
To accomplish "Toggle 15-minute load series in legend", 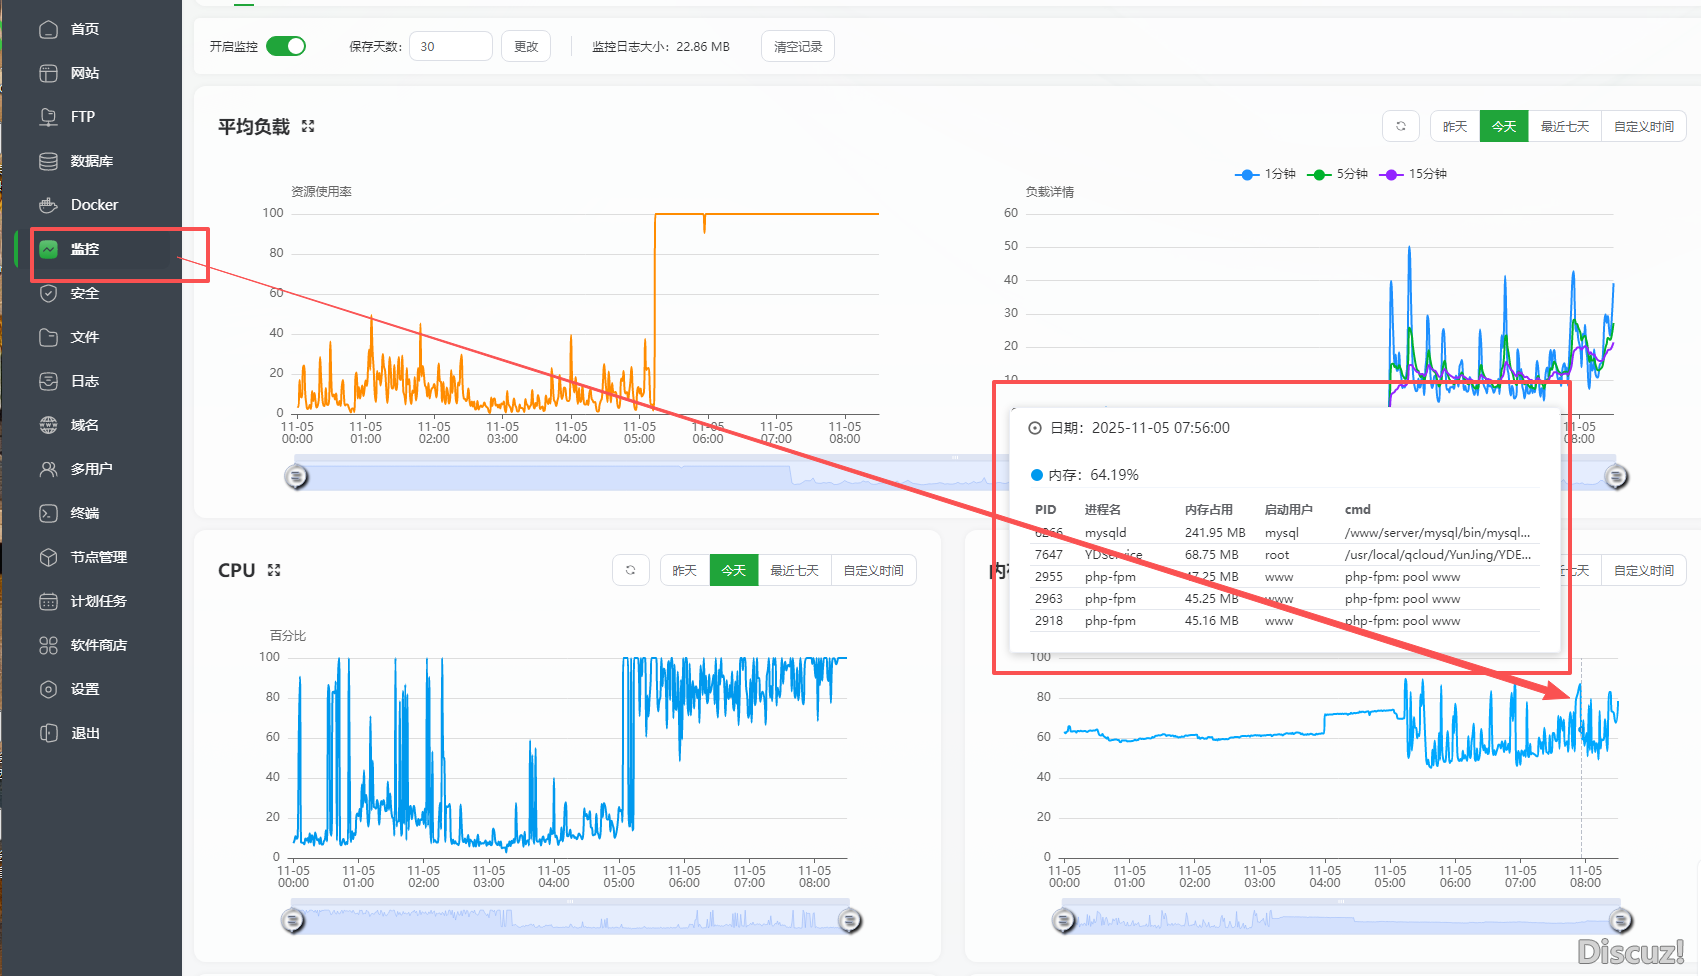I will coord(1413,174).
